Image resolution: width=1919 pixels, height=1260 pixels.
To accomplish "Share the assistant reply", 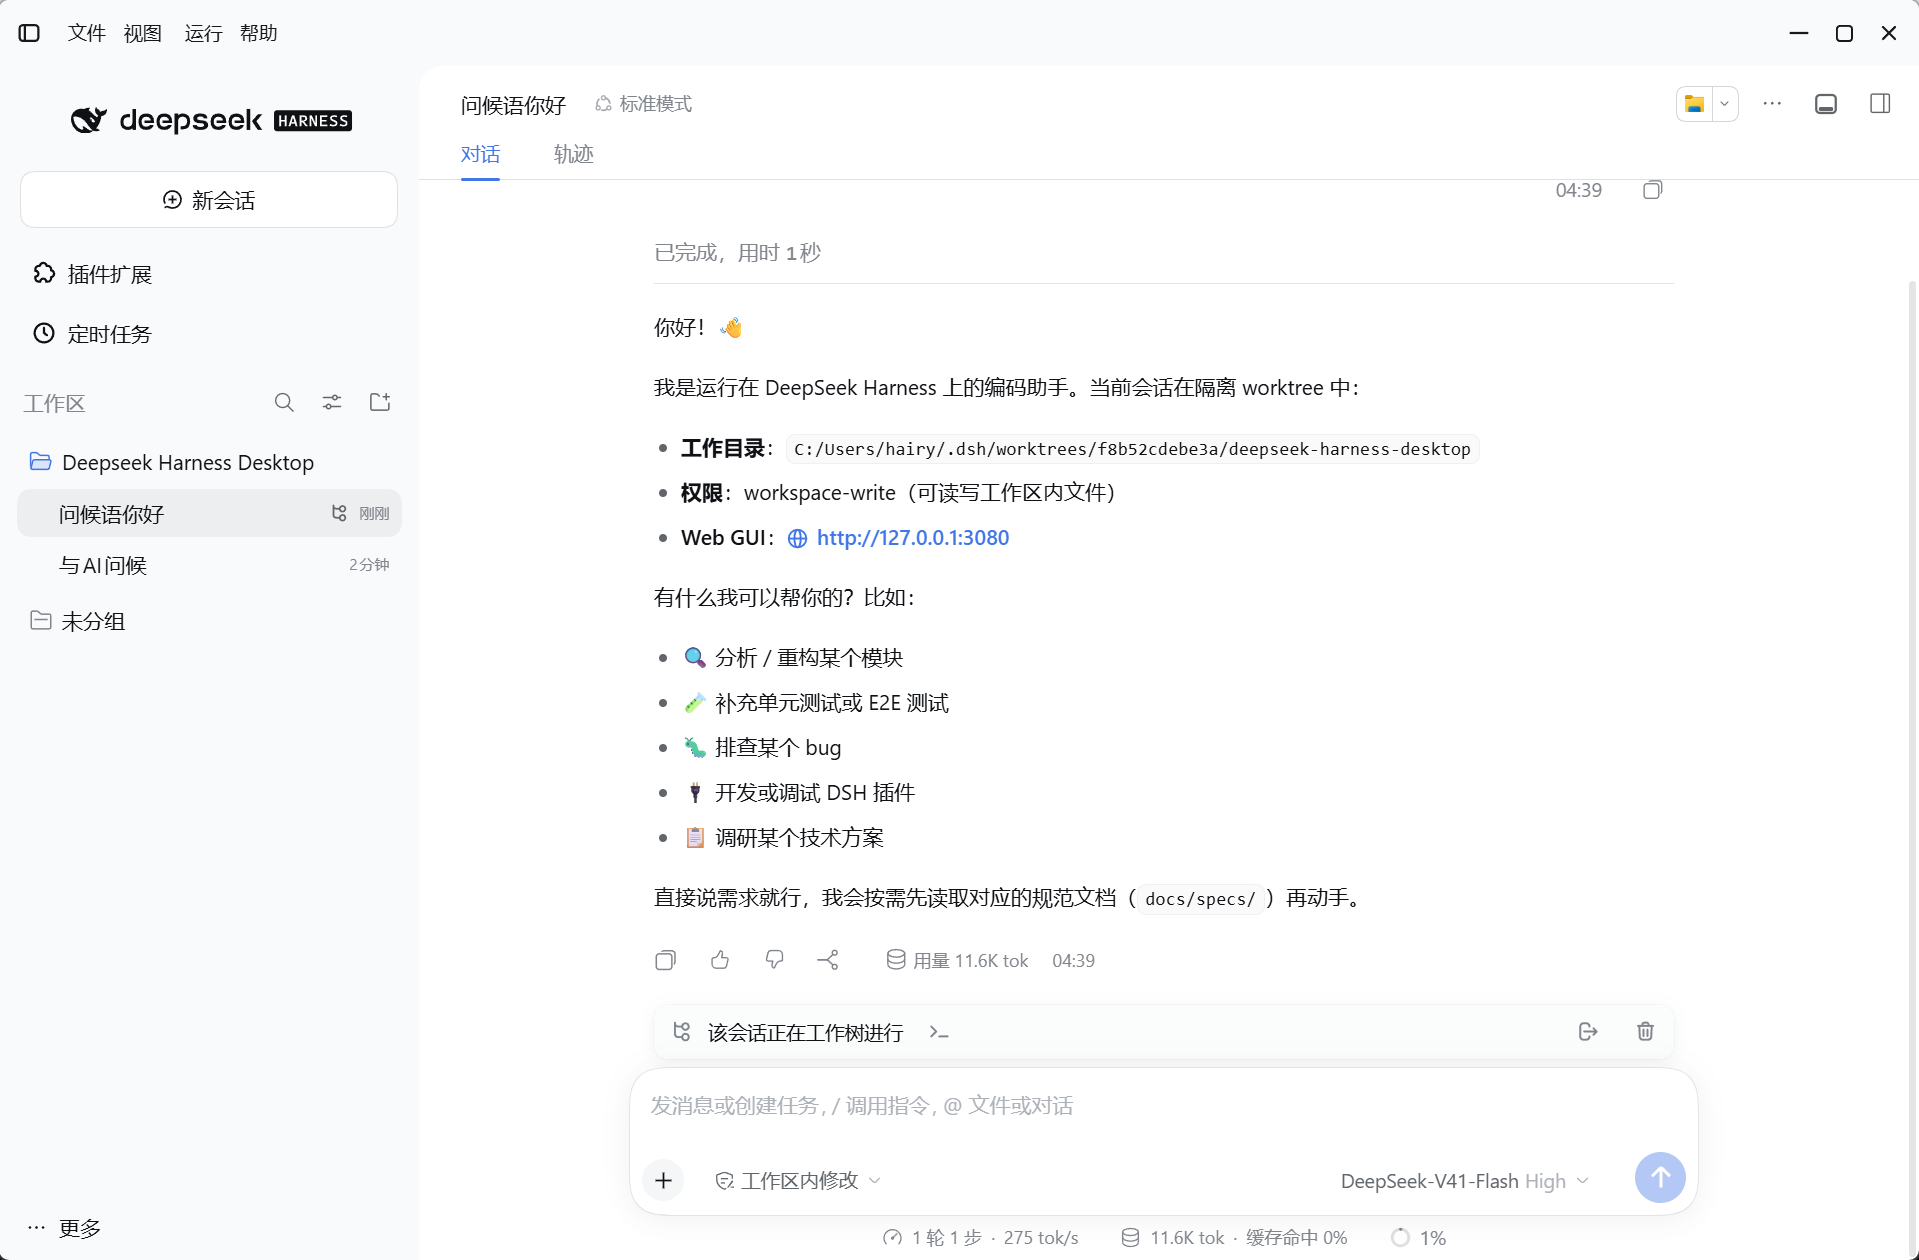I will 828,960.
